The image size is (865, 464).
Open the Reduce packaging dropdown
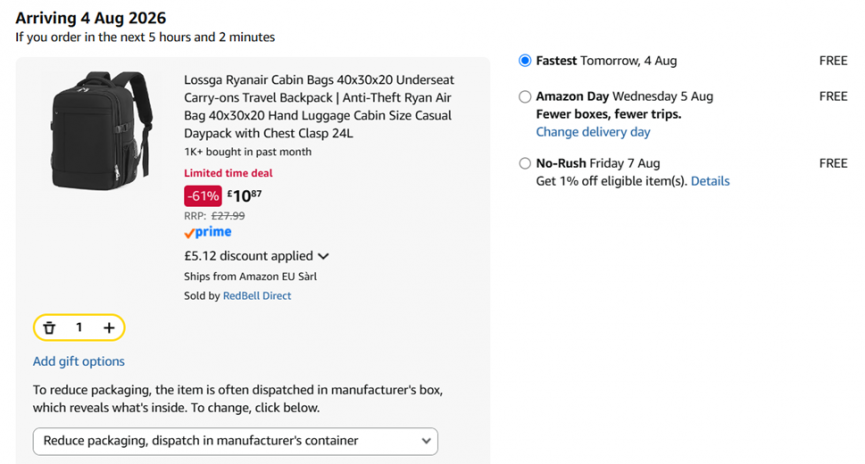(236, 441)
